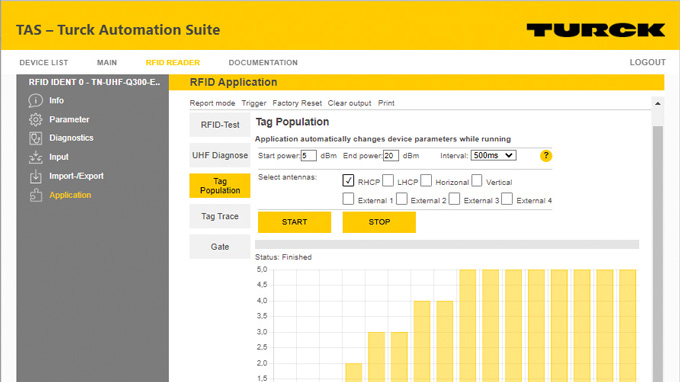This screenshot has height=382, width=680.
Task: Click the scrollbar up arrow
Action: 657,104
